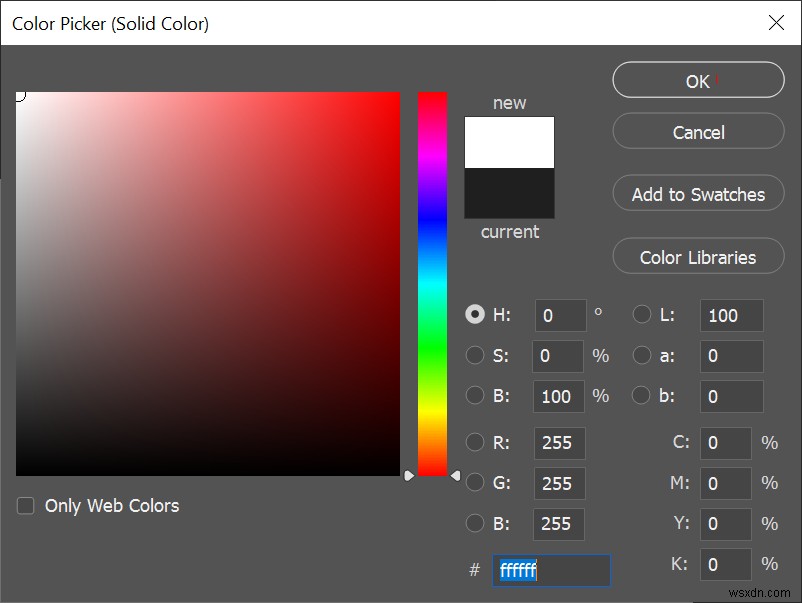Image resolution: width=802 pixels, height=603 pixels.
Task: Select the Saturation radio button
Action: (x=476, y=355)
